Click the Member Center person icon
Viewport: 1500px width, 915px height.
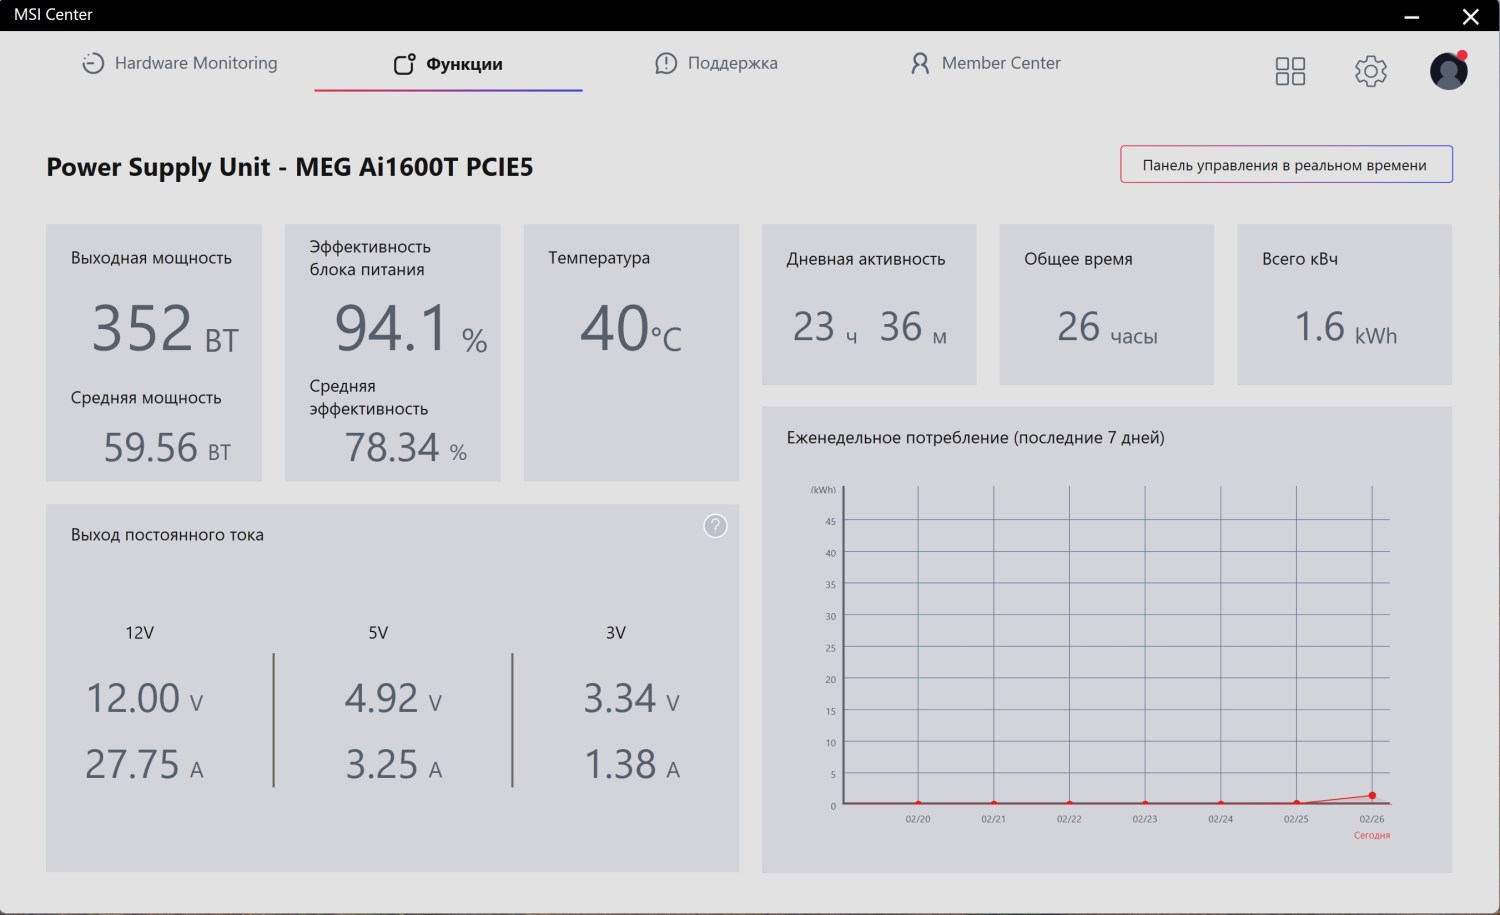point(920,63)
